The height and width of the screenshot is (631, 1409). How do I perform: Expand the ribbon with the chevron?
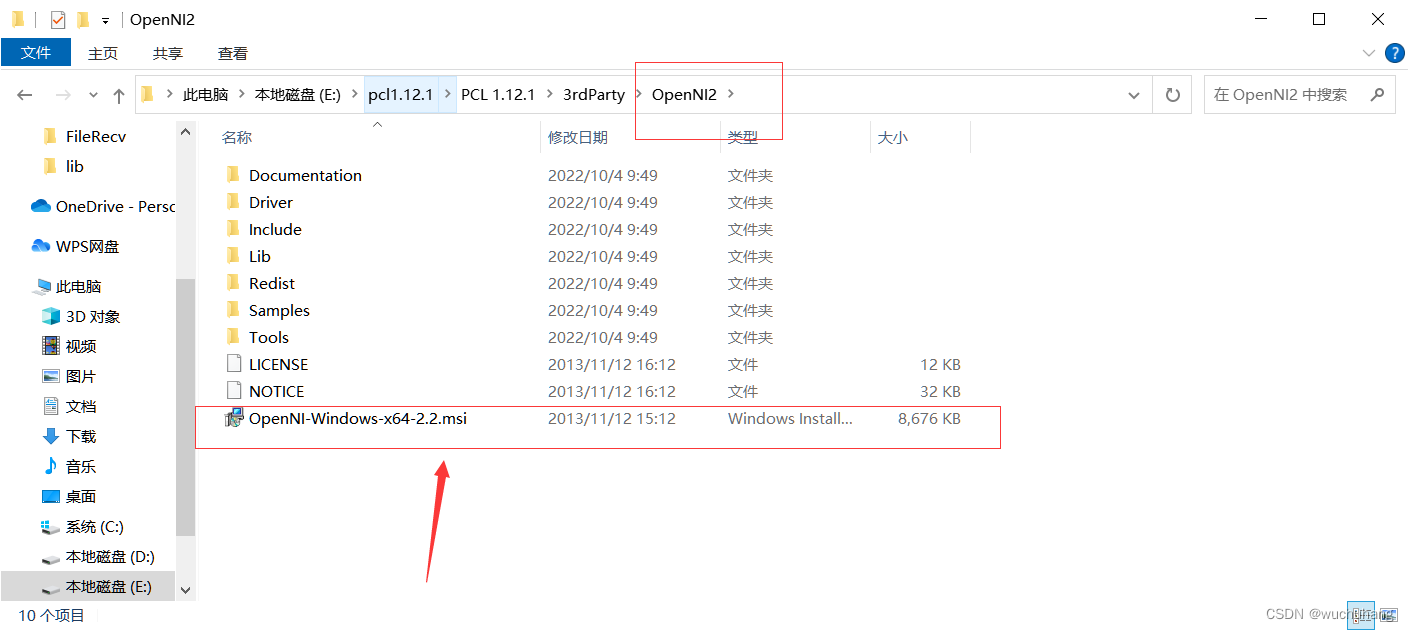[x=1369, y=53]
